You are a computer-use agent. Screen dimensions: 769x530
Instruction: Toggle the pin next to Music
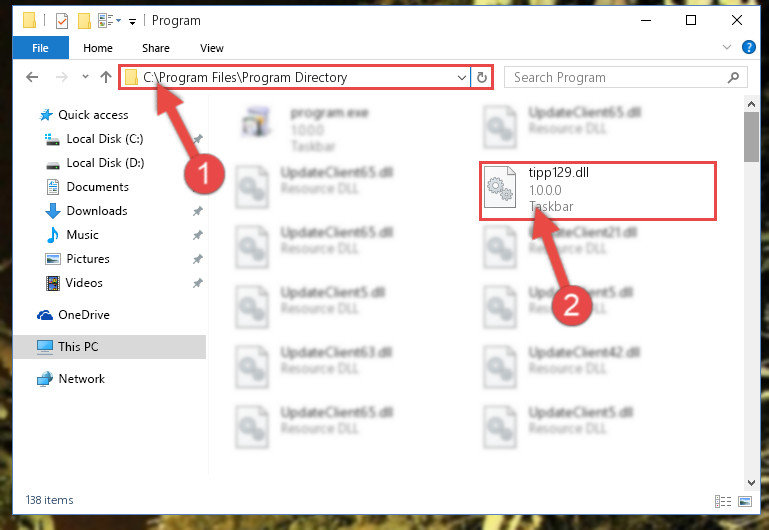(x=197, y=235)
